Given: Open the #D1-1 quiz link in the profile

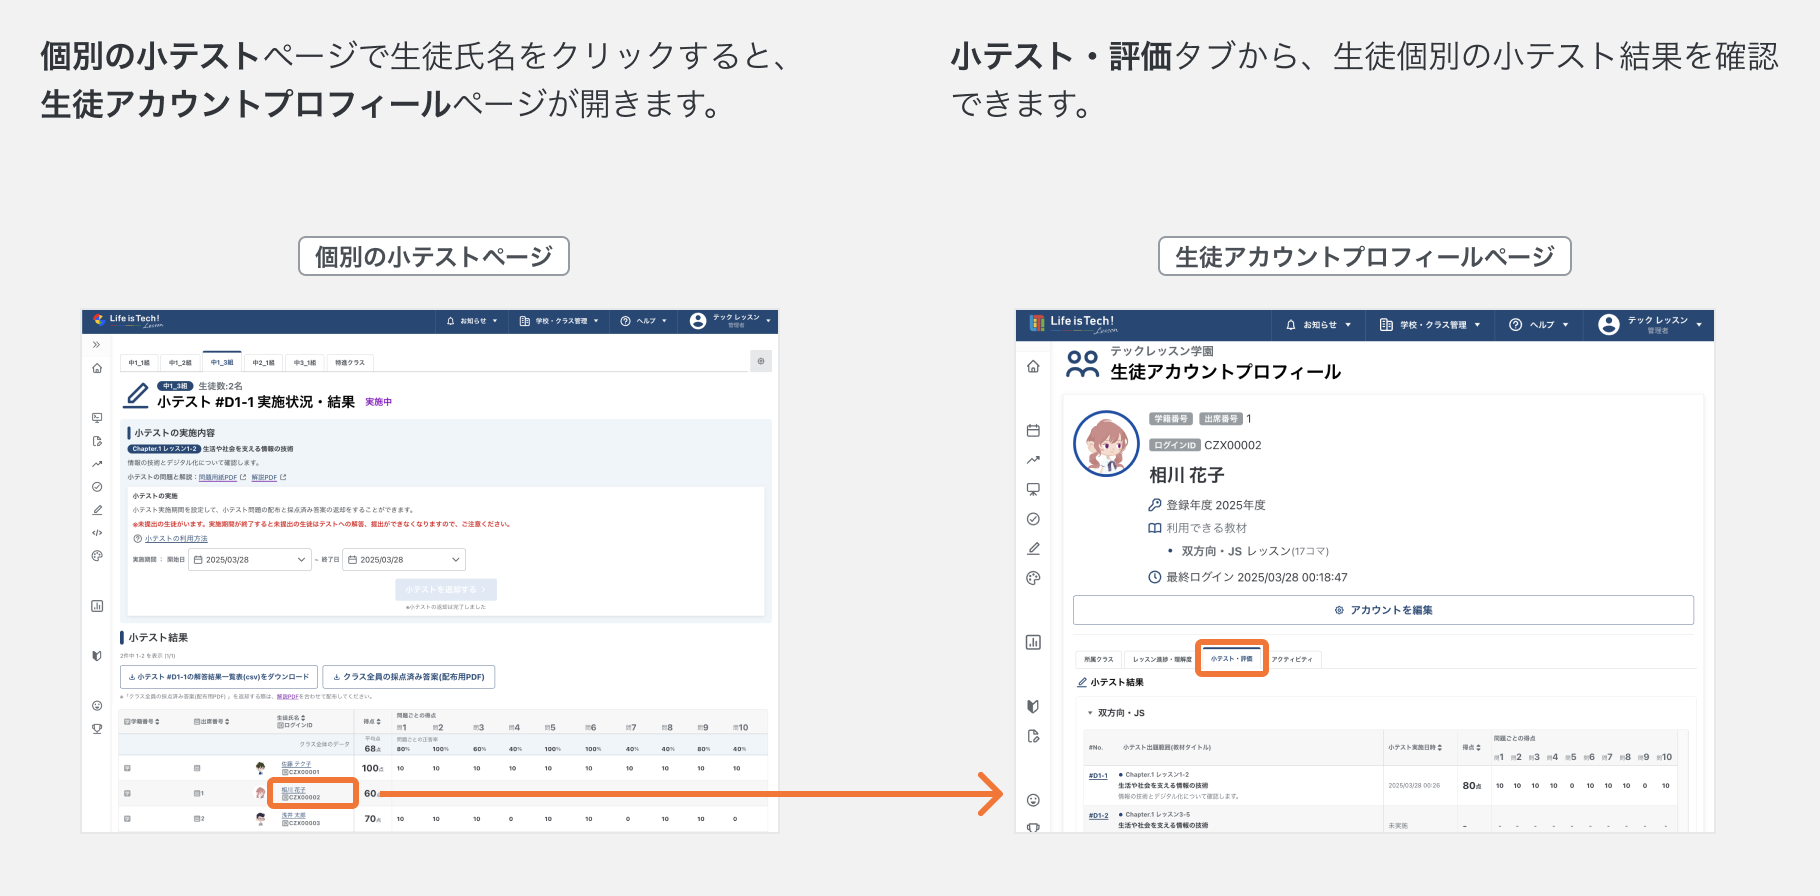Looking at the screenshot, I should [1098, 775].
